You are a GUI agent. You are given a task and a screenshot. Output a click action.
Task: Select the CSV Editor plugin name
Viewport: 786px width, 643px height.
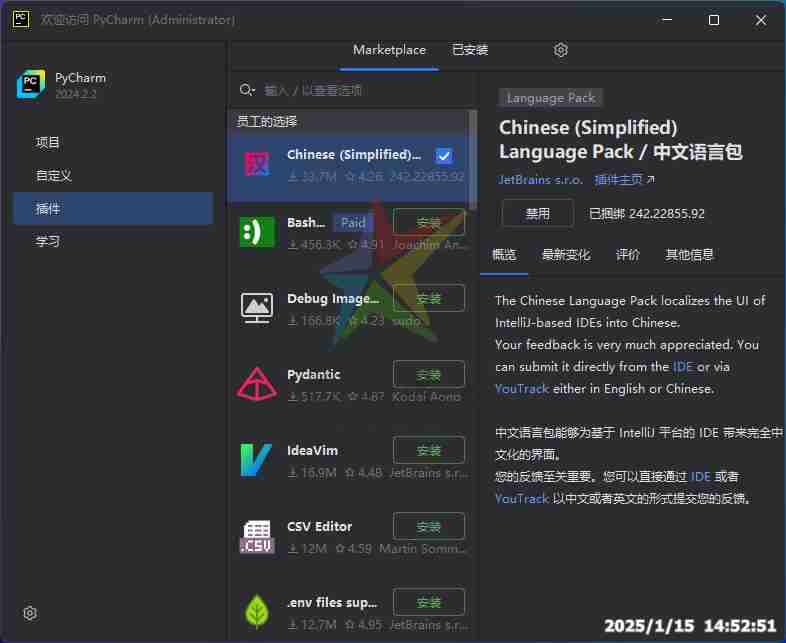click(x=319, y=526)
